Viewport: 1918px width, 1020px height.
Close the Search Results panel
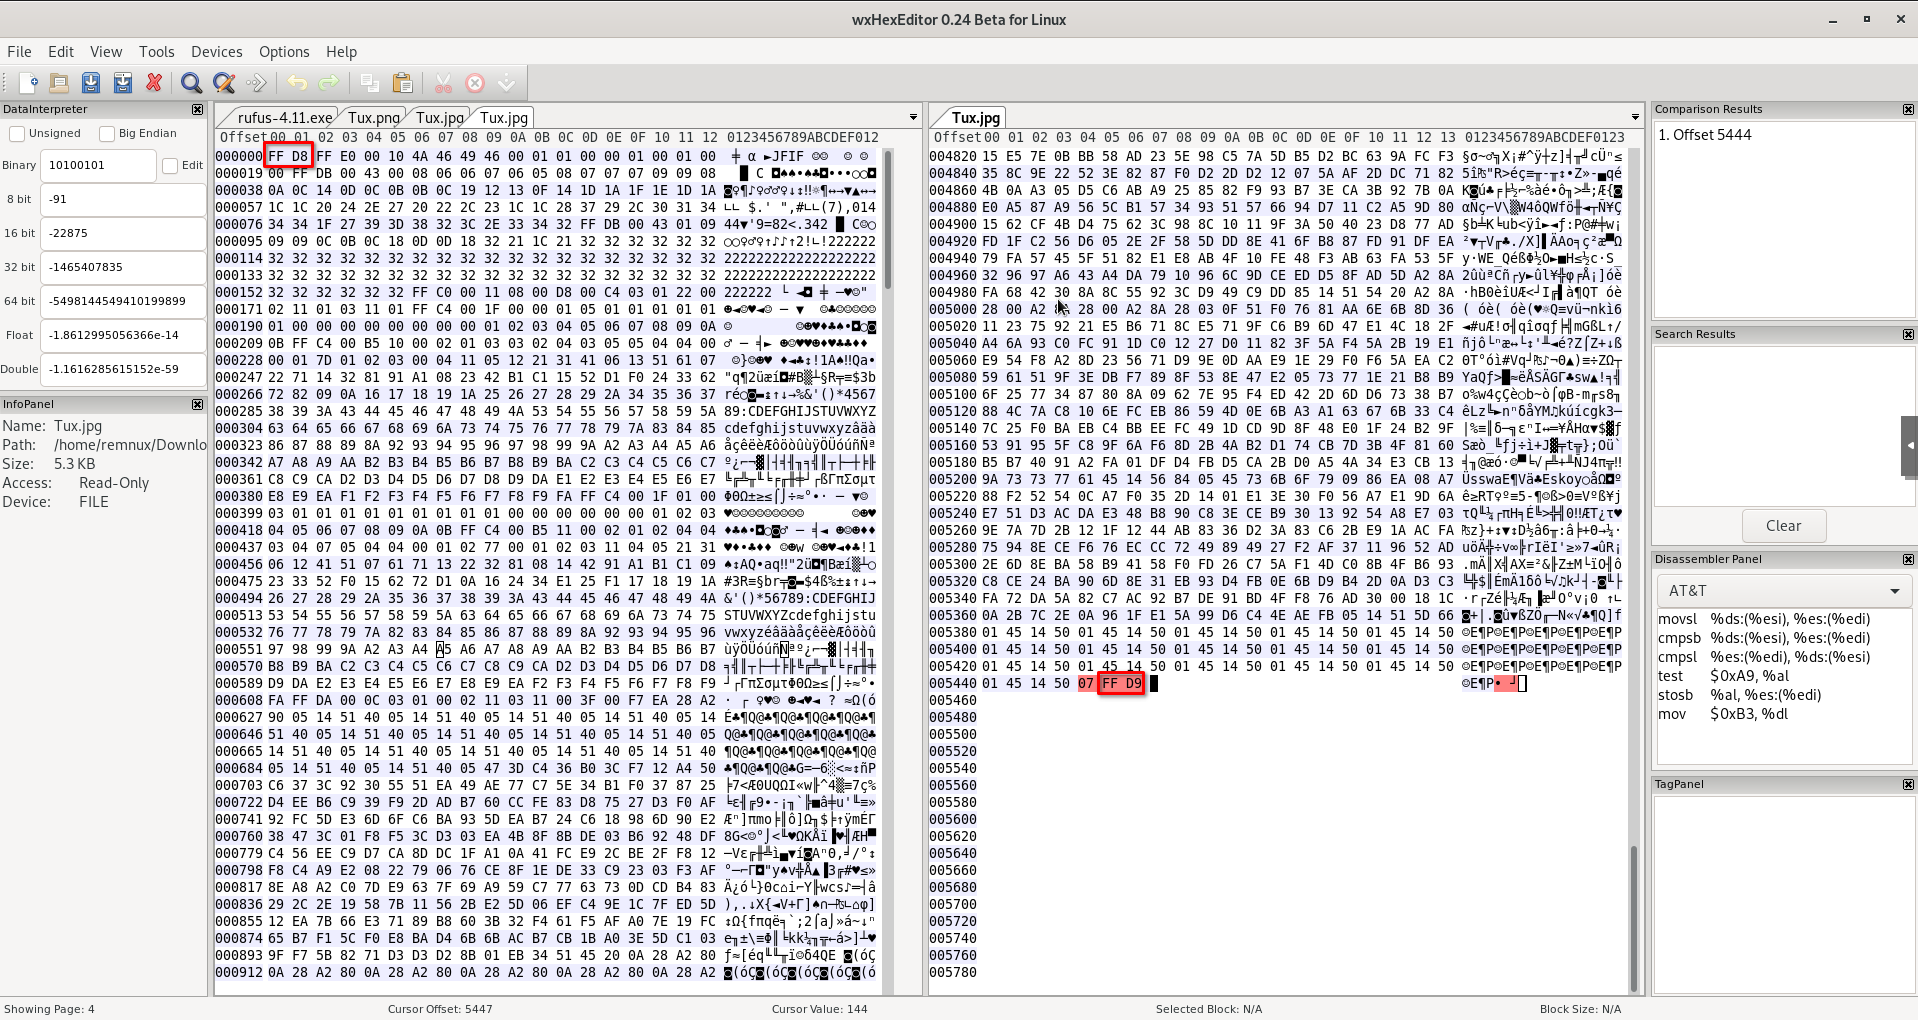coord(1908,335)
